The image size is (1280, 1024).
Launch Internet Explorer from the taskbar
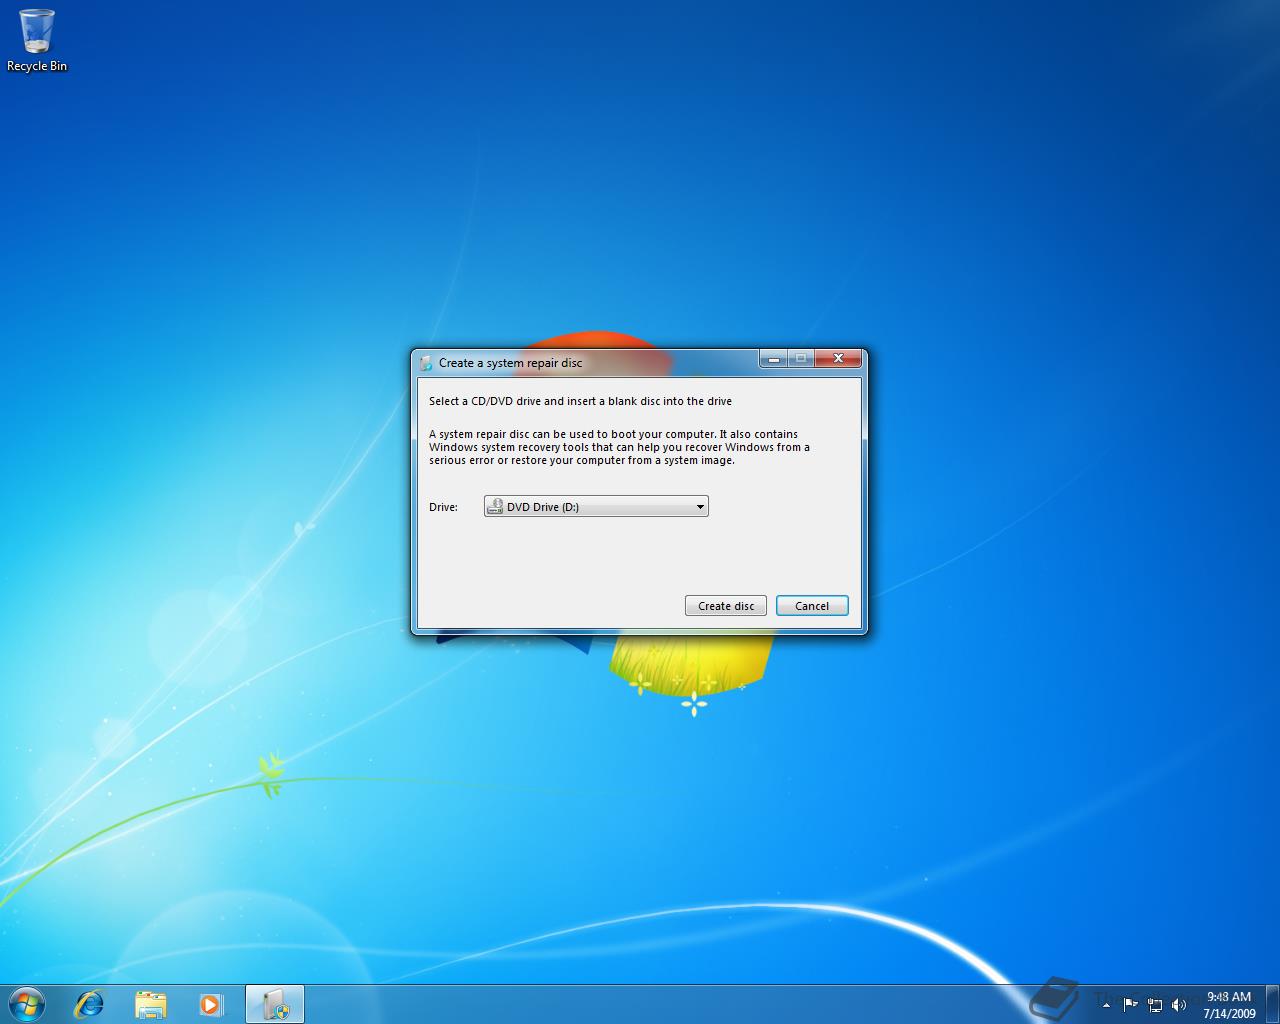[90, 1004]
